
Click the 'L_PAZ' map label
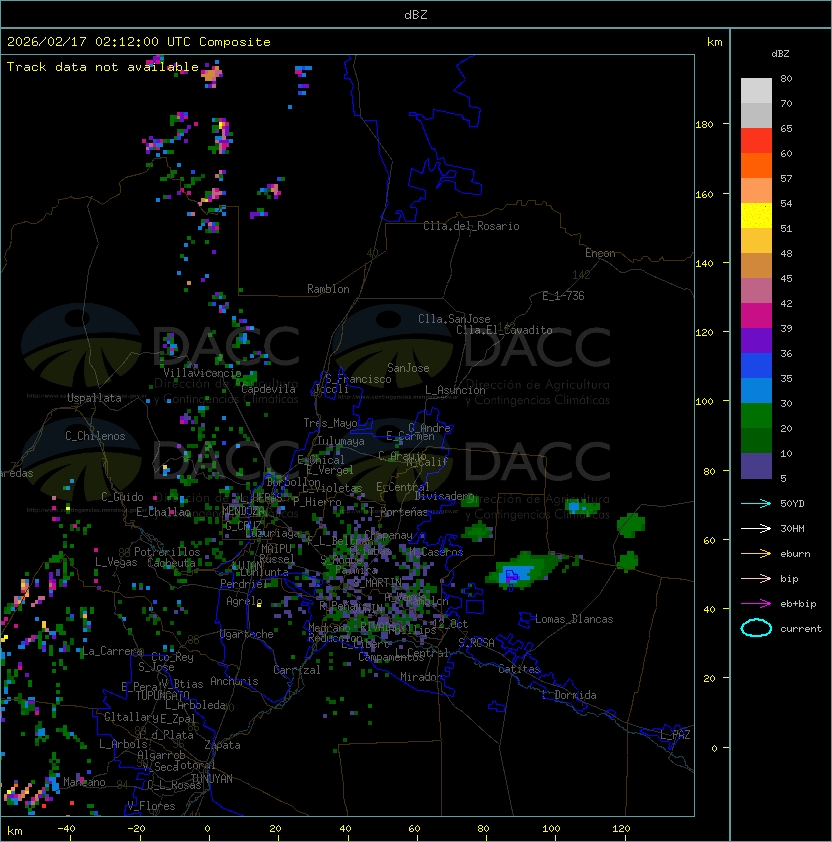click(675, 735)
